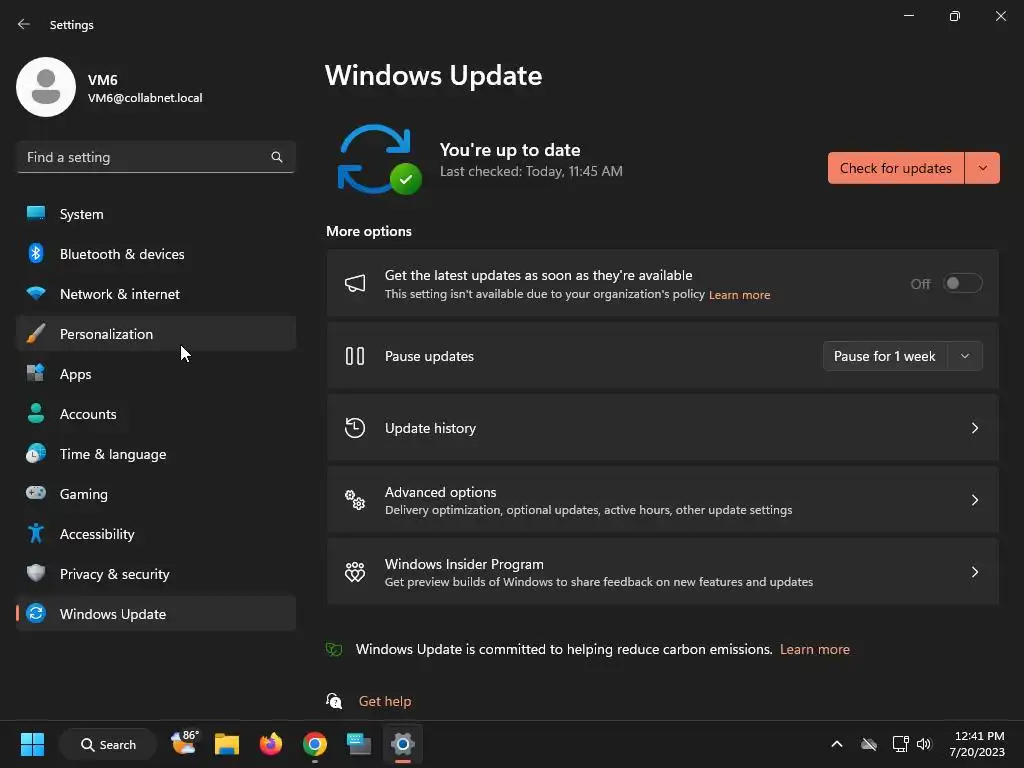Open the Check for updates dropdown arrow
Viewport: 1024px width, 768px height.
[x=983, y=168]
